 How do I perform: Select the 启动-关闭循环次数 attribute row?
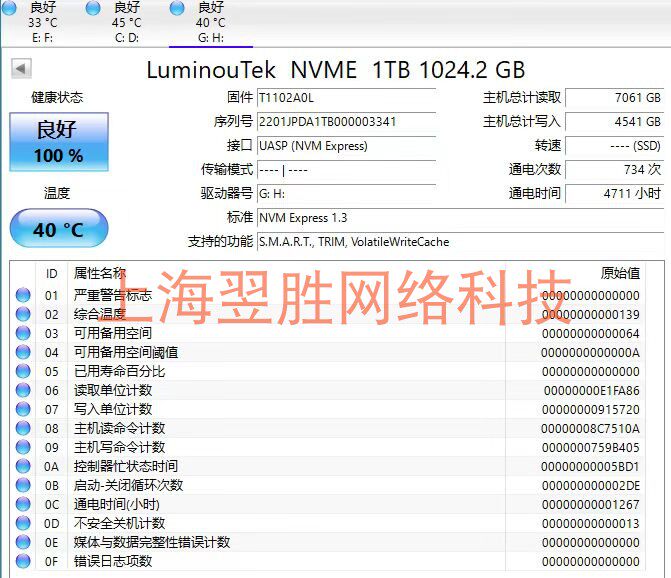point(328,485)
